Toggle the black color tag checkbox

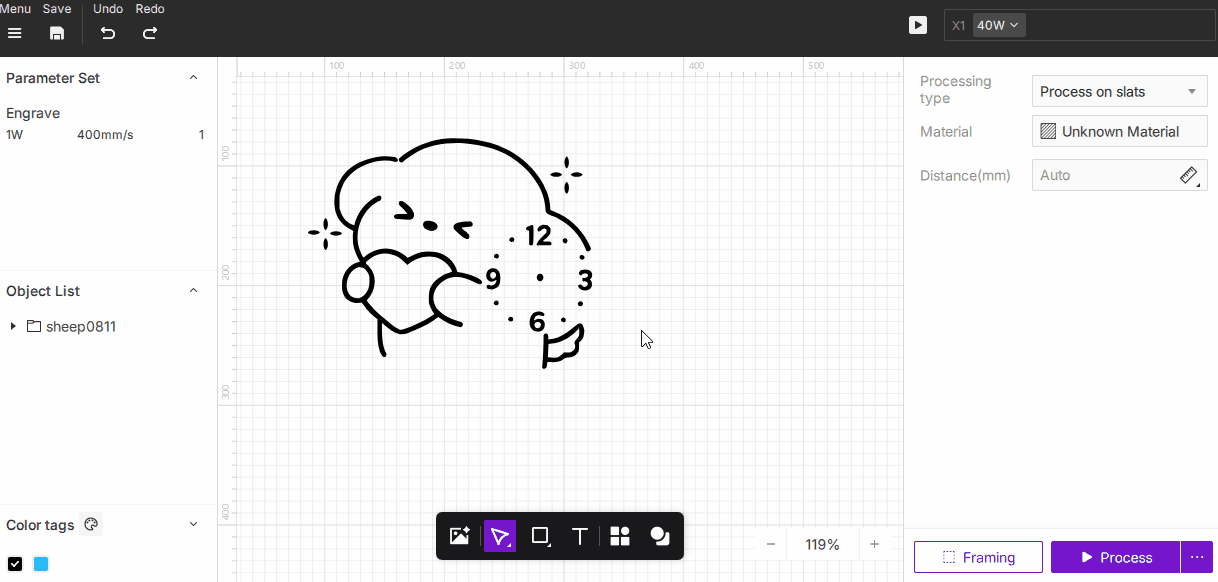15,564
